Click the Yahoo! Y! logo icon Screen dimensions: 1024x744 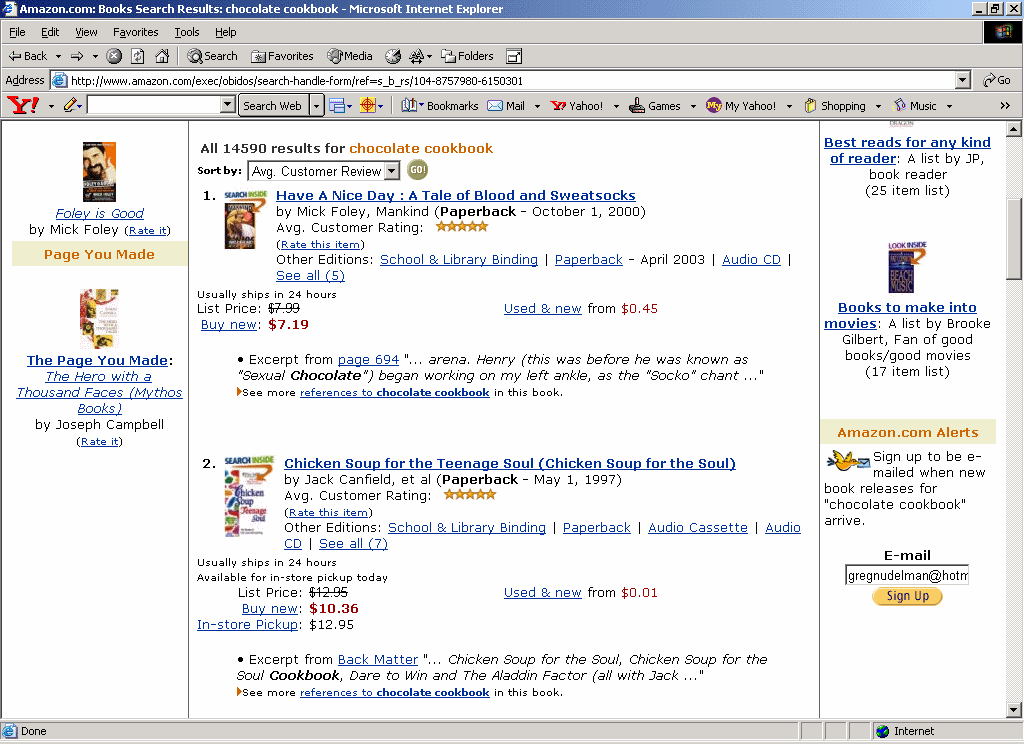coord(22,105)
